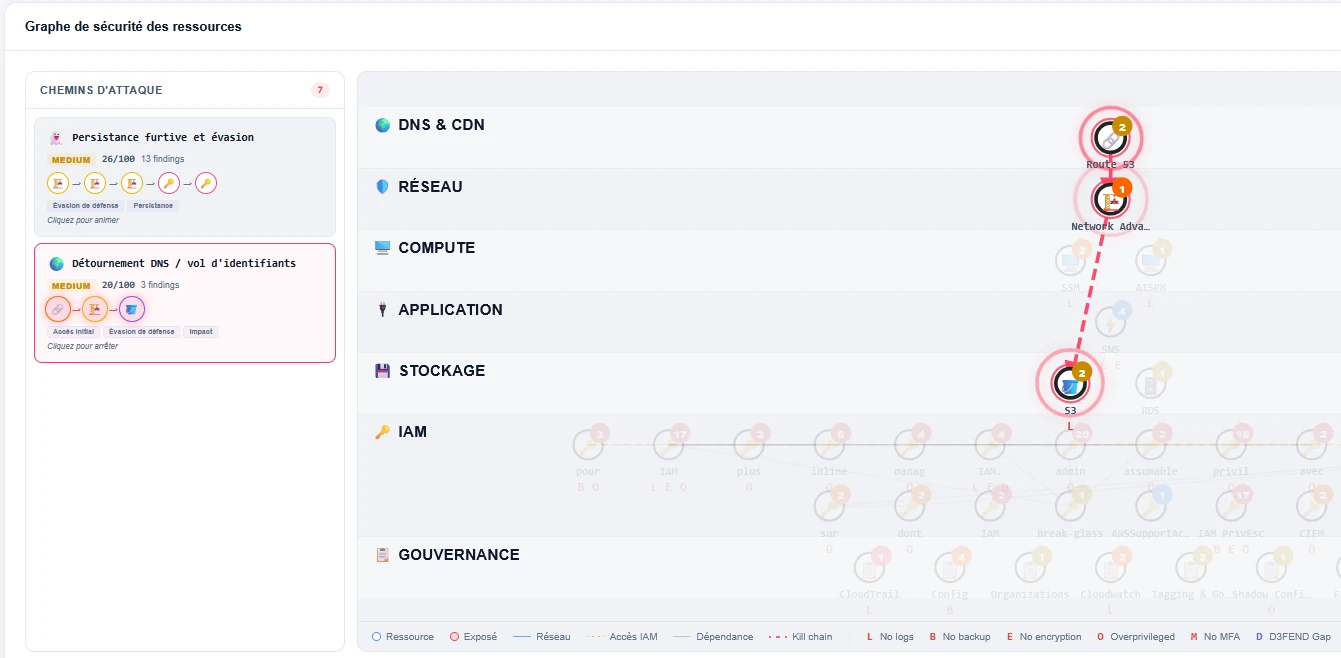
Task: Click the '3 findings' text
Action: coord(160,285)
